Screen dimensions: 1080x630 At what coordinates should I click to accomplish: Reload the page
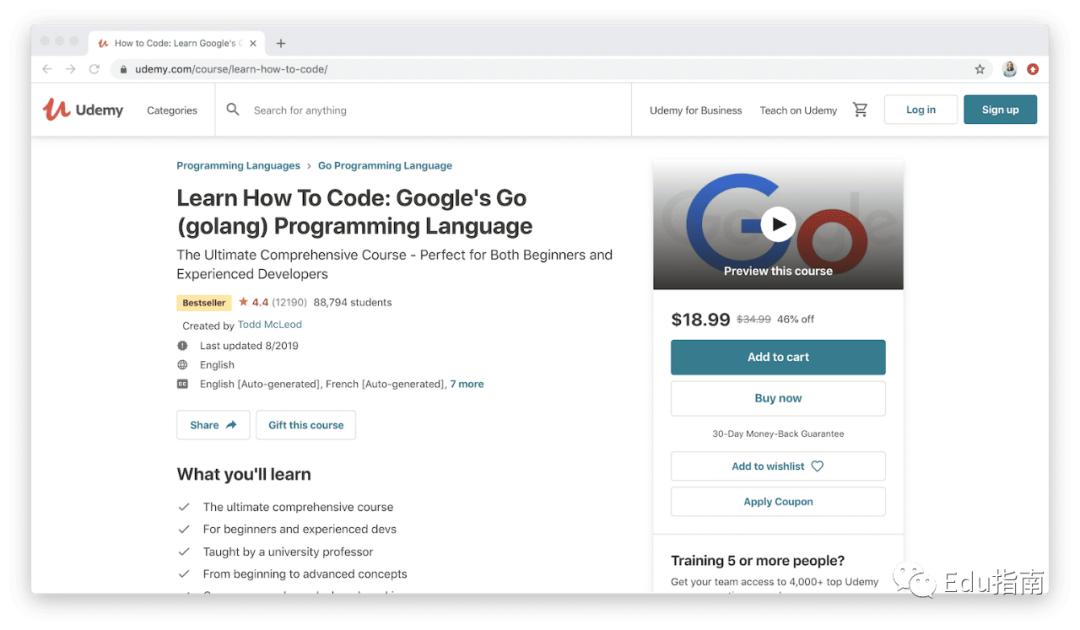pos(94,69)
